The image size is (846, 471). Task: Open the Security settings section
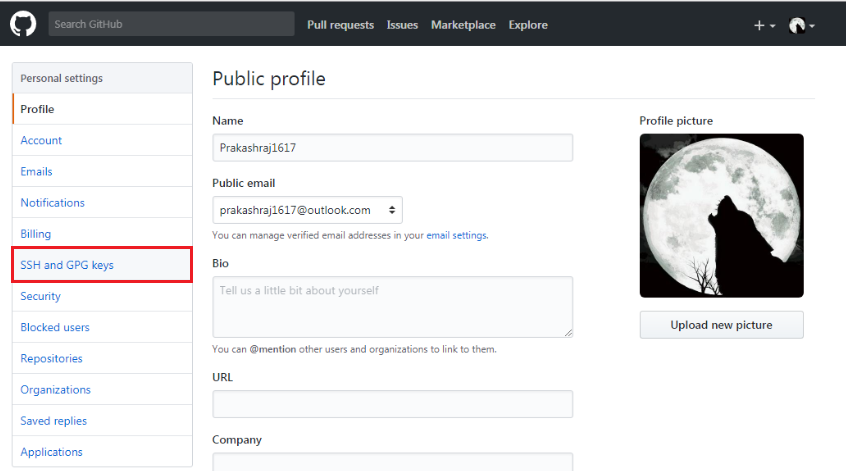coord(41,296)
